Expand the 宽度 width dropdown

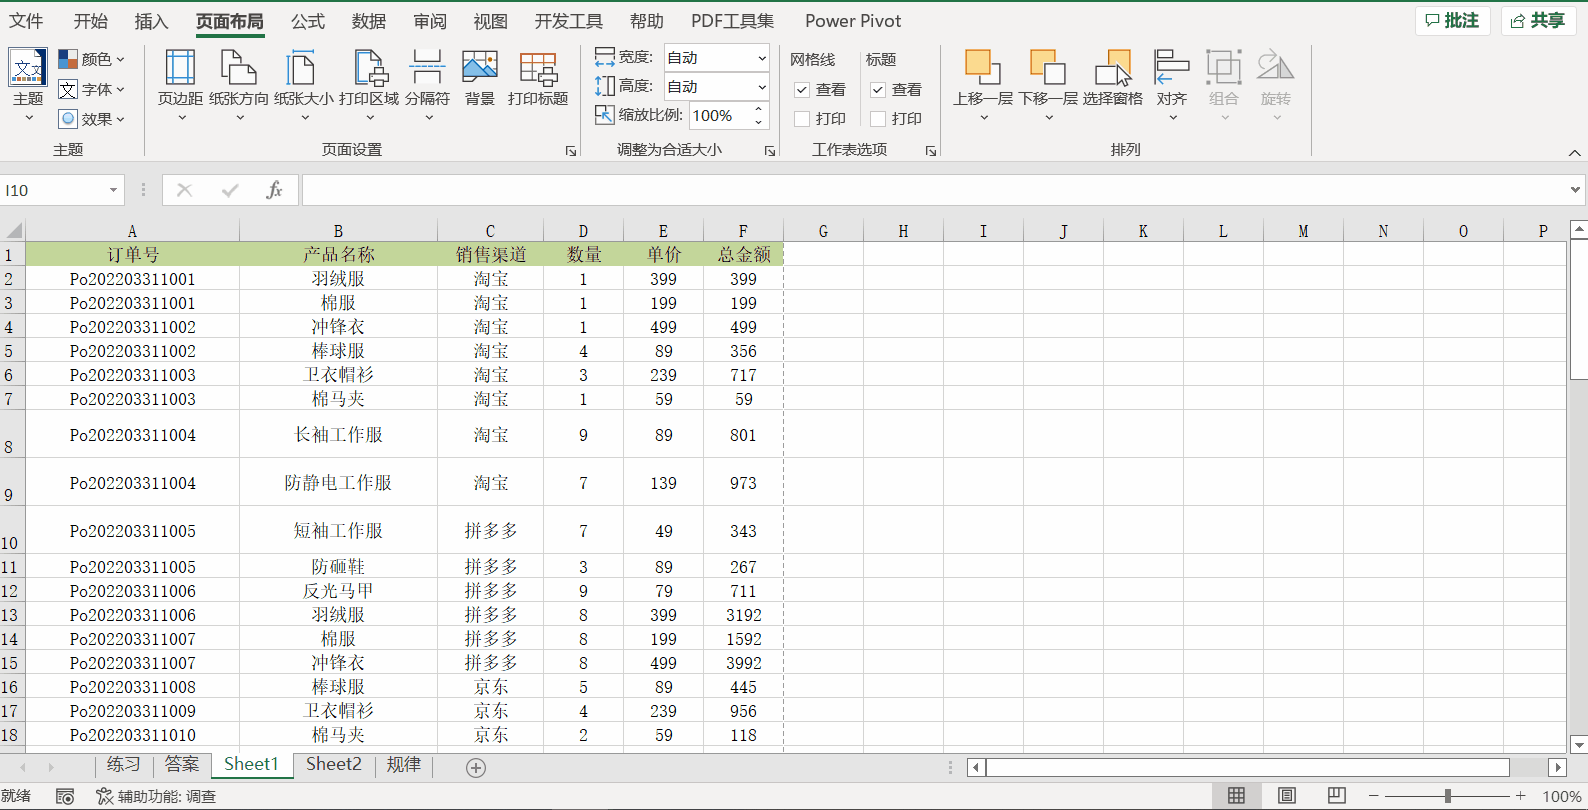(761, 58)
